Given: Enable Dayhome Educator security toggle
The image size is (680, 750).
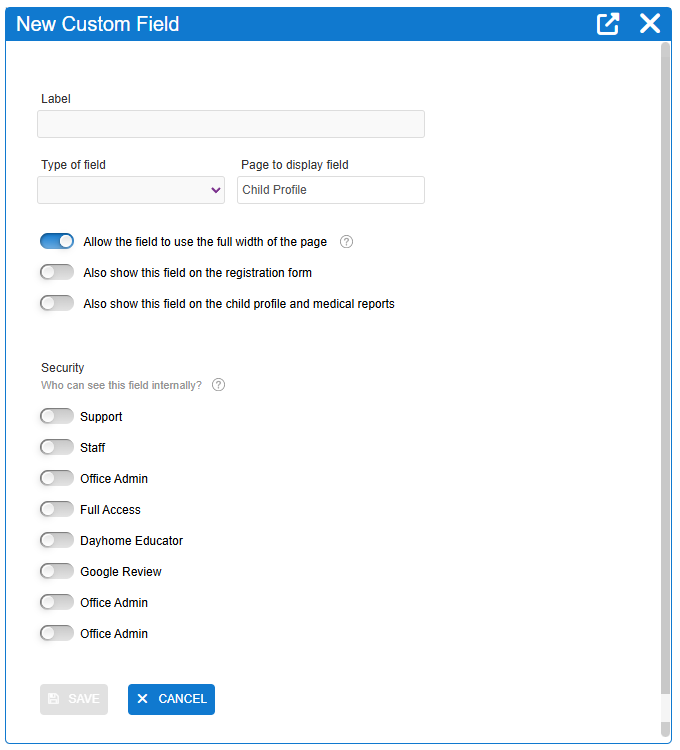Looking at the screenshot, I should click(57, 540).
